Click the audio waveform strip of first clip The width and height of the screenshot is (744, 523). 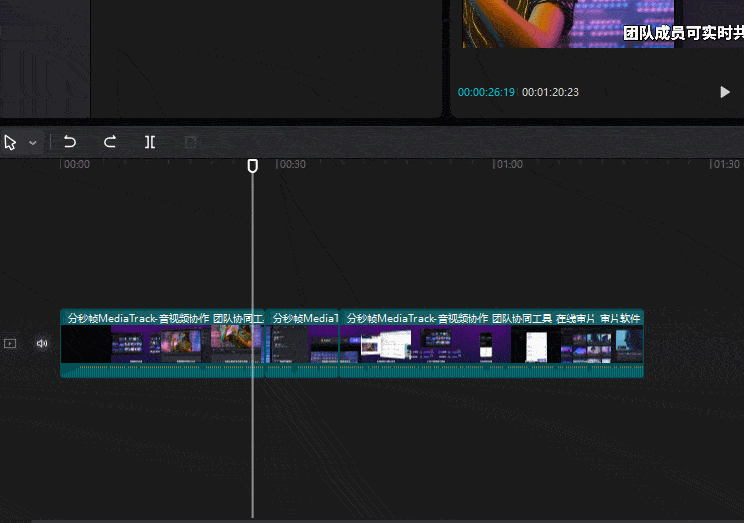coord(160,371)
